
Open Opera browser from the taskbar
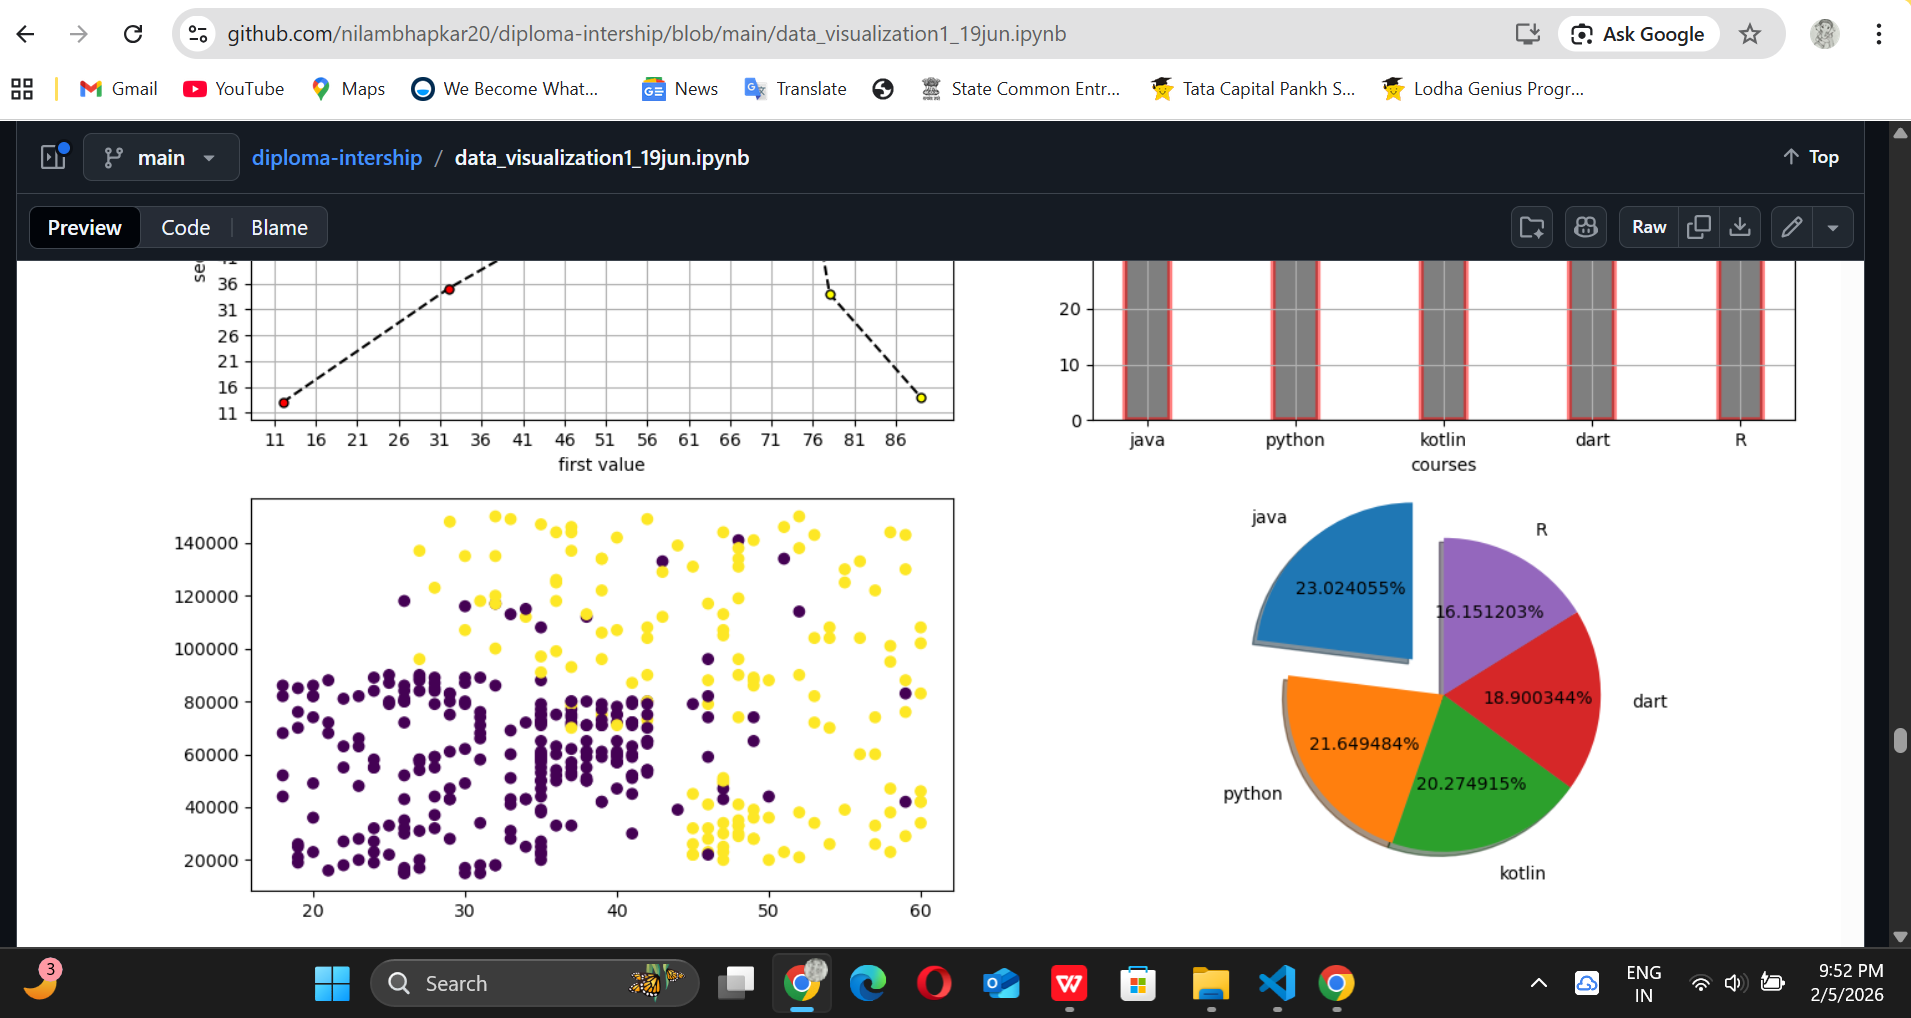pyautogui.click(x=933, y=983)
